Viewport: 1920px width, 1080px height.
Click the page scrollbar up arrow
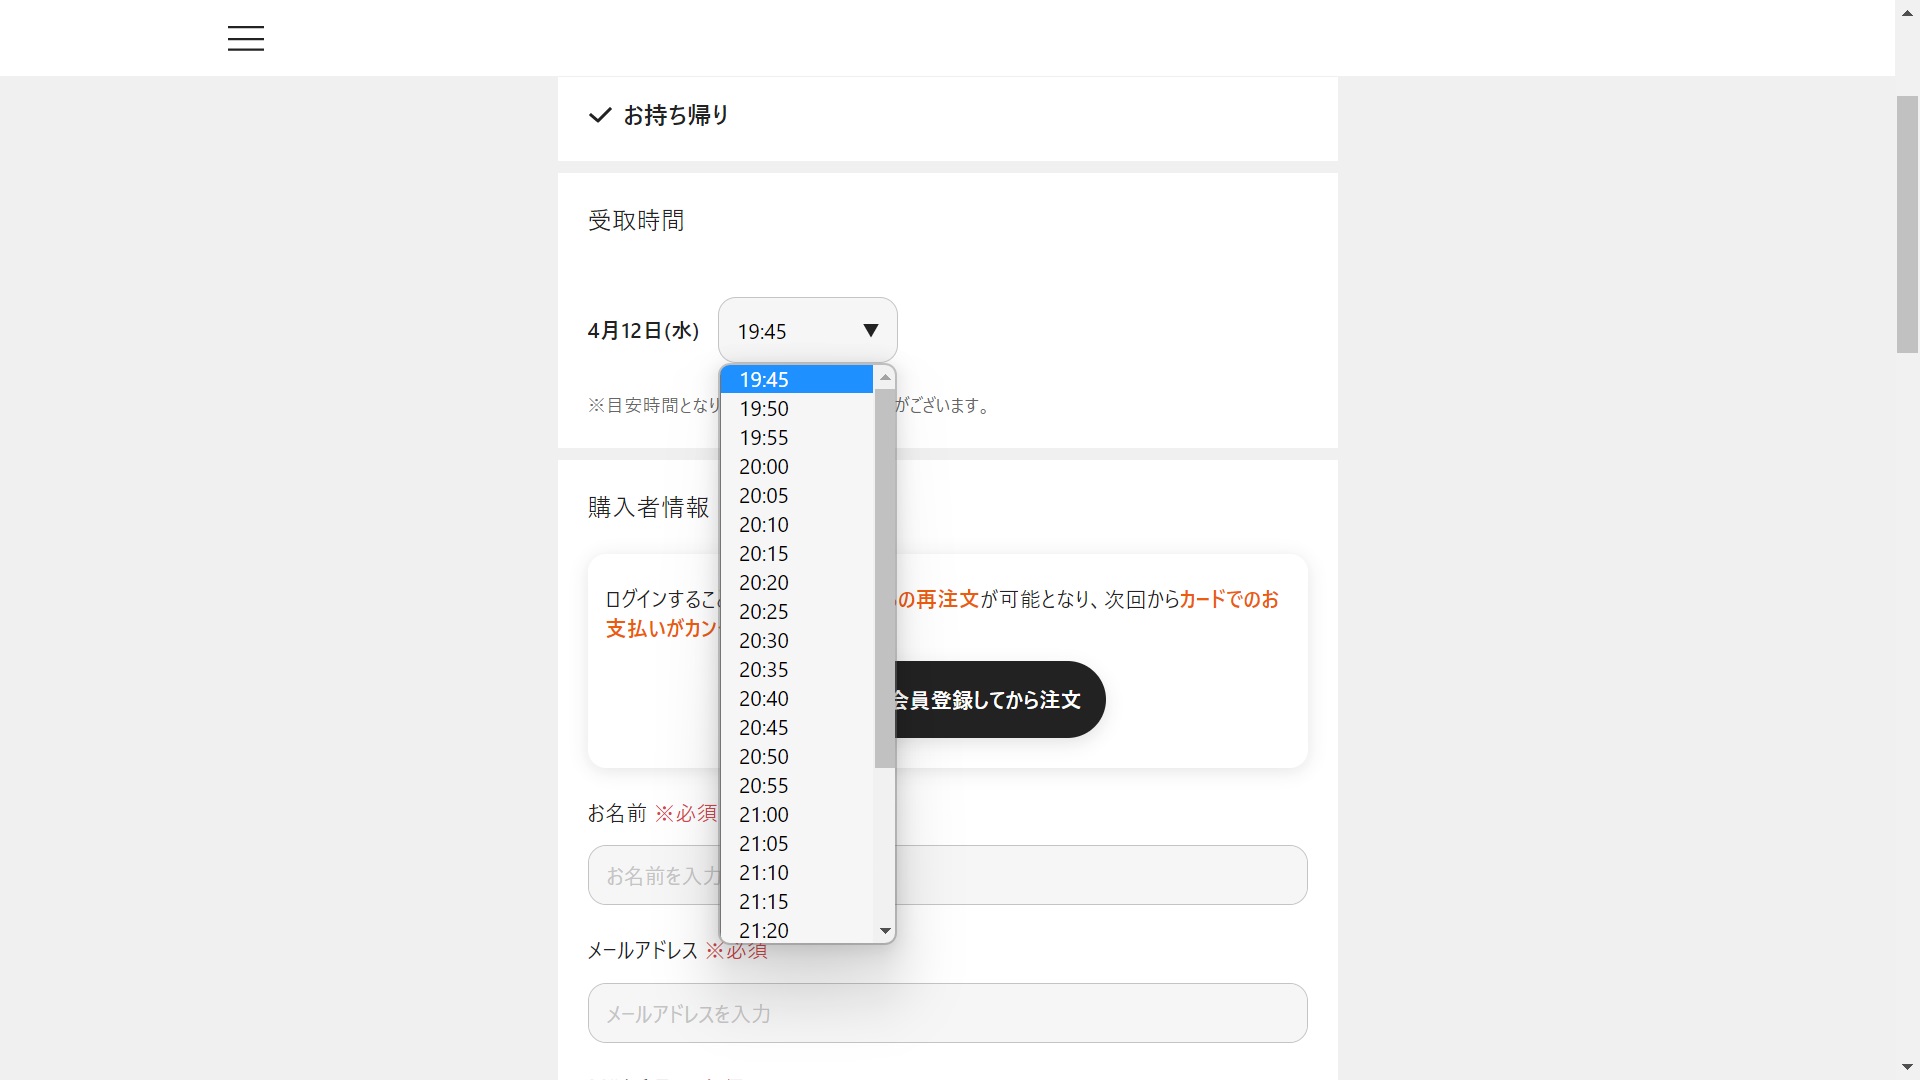(1907, 12)
